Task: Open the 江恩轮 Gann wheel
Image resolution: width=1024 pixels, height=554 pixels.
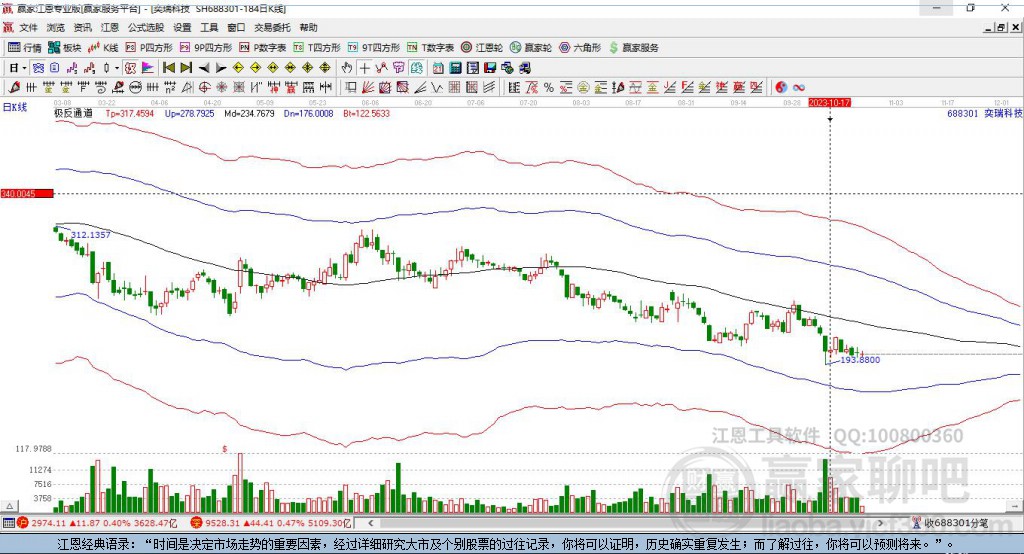Action: 482,48
